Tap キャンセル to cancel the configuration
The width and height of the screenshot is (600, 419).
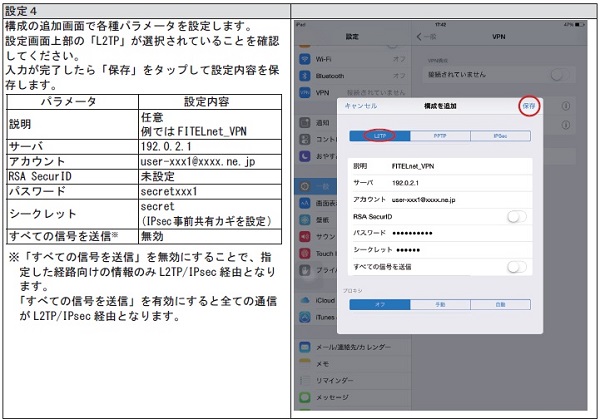pos(360,105)
